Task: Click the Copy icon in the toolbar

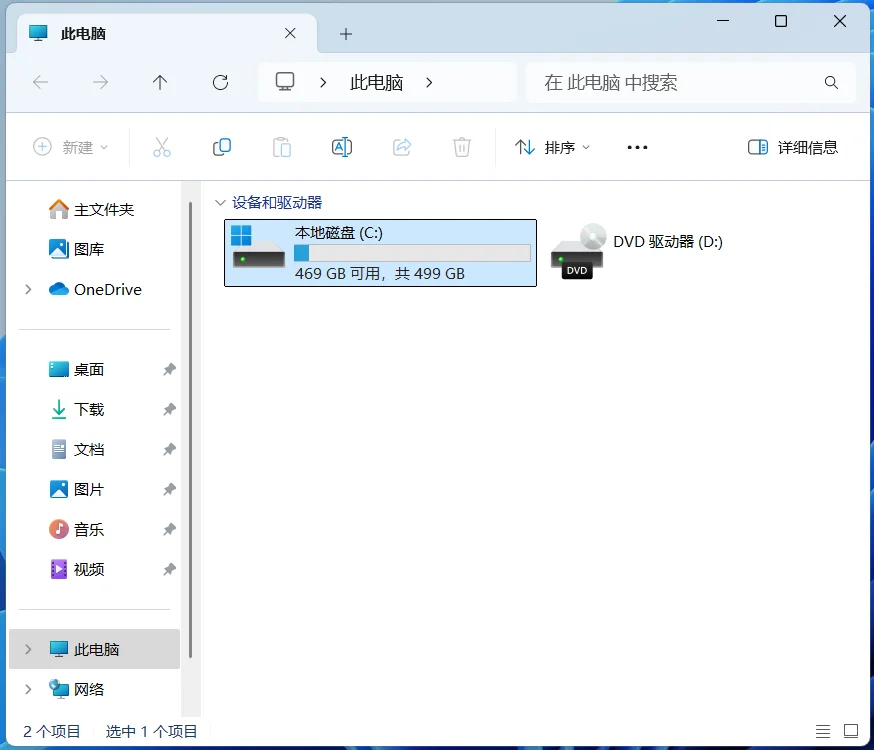Action: pyautogui.click(x=222, y=146)
